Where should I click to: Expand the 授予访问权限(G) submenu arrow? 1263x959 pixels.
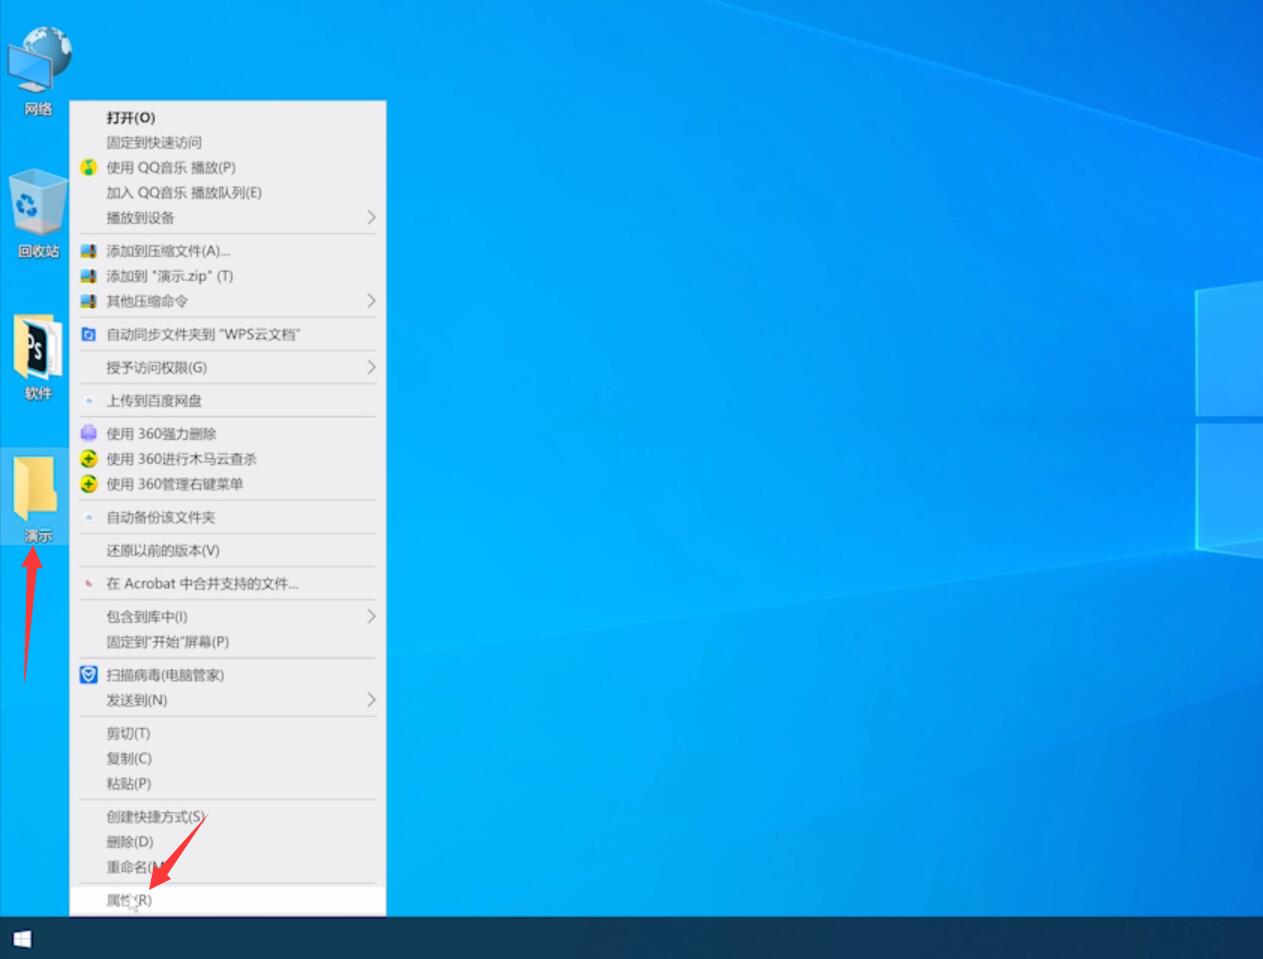(x=370, y=367)
